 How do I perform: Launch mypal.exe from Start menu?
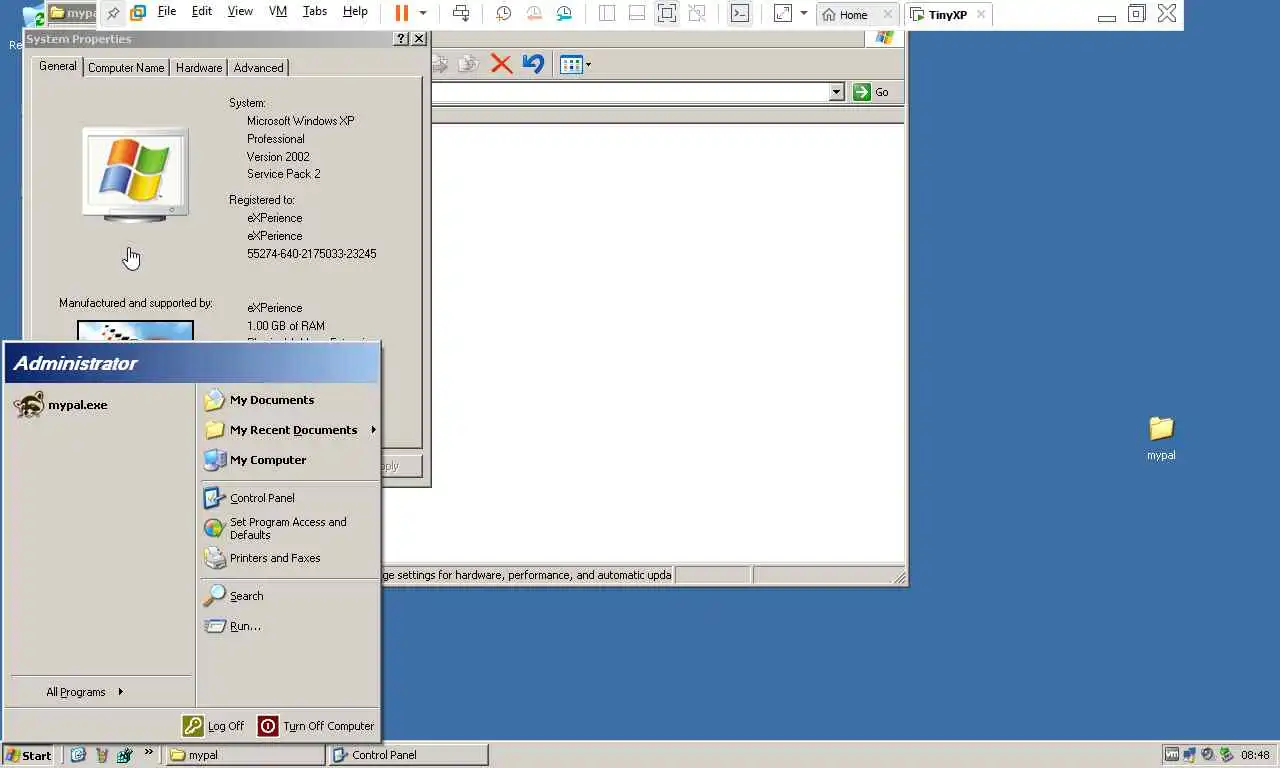pos(61,405)
